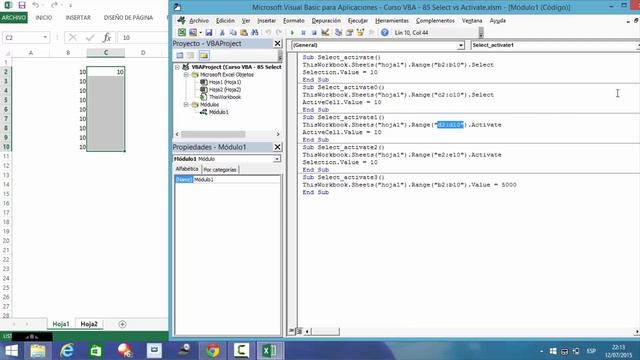Open the Select_activate1 procedure dropdown
640x360 pixels.
[x=637, y=45]
